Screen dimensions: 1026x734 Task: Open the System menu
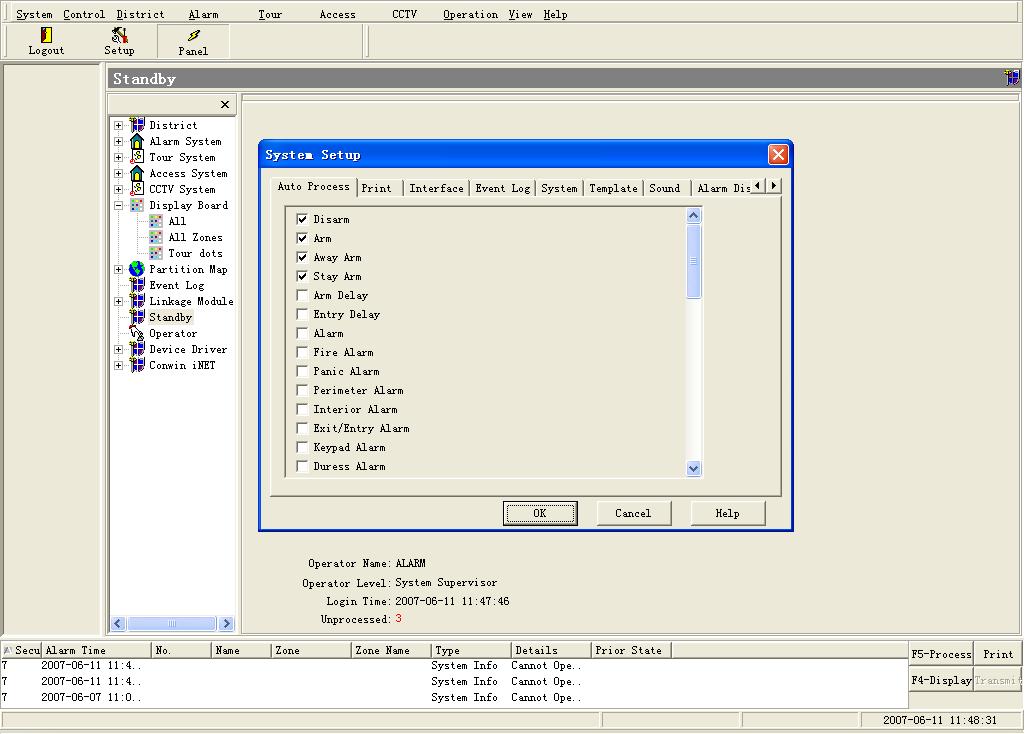(x=34, y=14)
